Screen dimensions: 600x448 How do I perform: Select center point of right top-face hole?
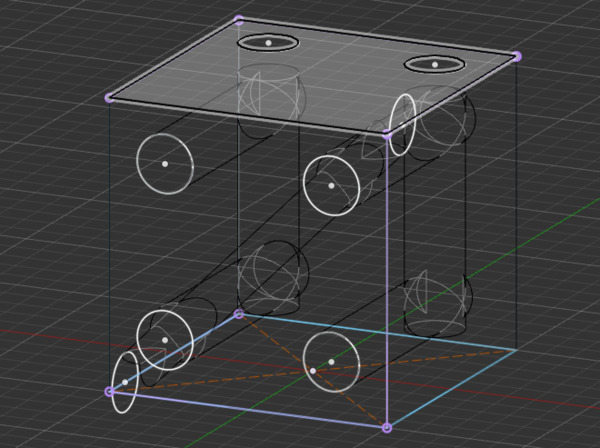click(x=435, y=65)
